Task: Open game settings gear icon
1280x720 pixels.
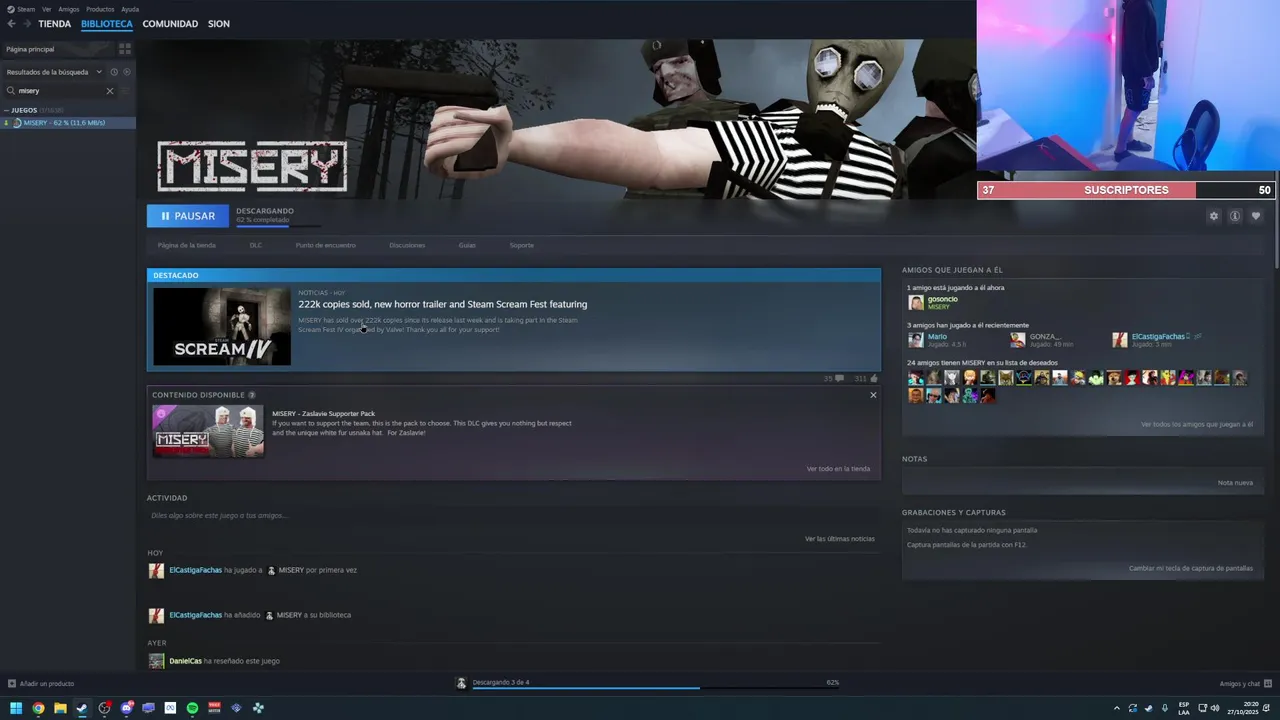Action: pos(1214,216)
